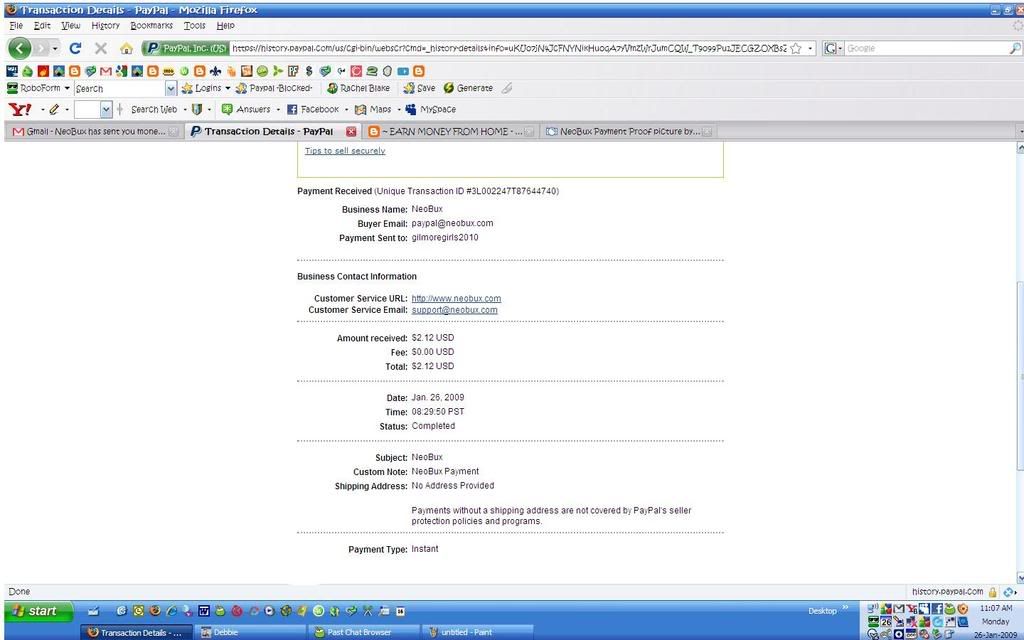Switch to NeoBux Payment Proof picture tab
This screenshot has height=640, width=1024.
(x=627, y=131)
